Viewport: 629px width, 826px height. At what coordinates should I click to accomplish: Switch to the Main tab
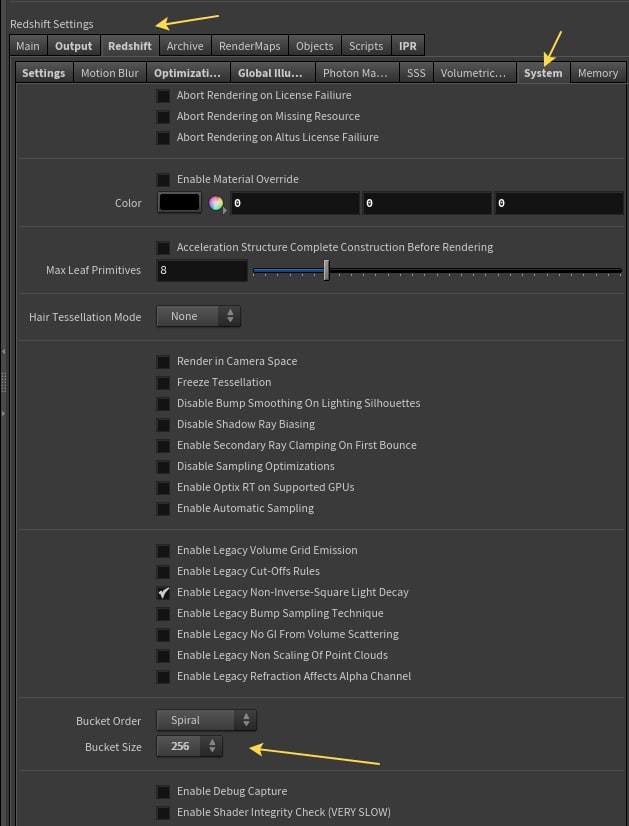point(28,46)
